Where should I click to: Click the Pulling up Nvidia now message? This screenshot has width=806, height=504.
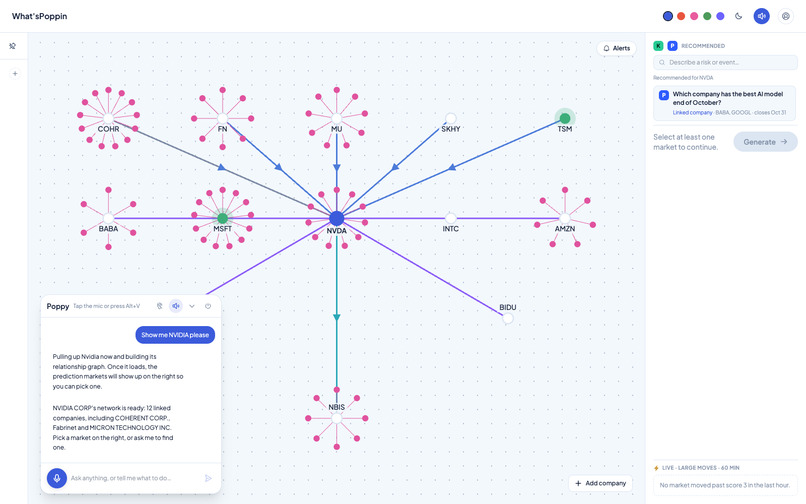click(118, 371)
